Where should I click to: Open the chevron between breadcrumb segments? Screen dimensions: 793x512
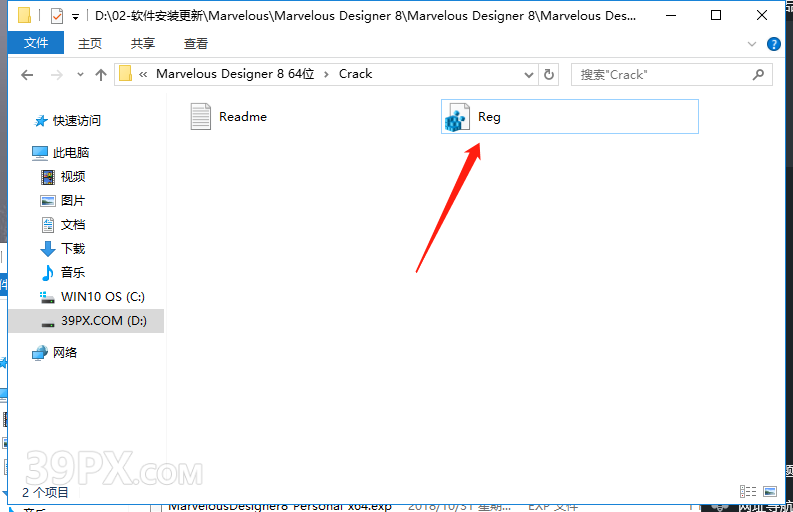point(326,75)
